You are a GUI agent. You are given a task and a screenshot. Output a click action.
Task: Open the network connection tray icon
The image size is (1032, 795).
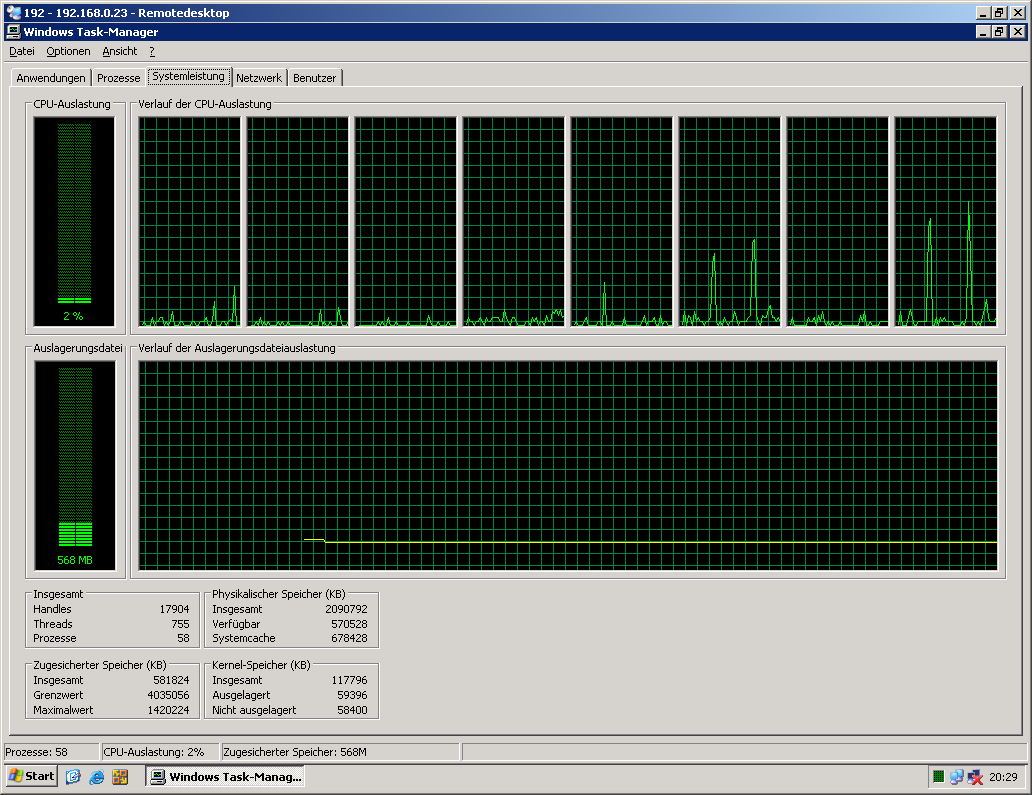957,777
